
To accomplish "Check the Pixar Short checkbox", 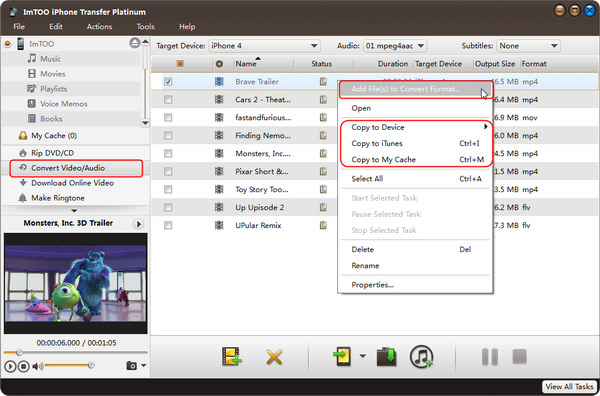I will point(168,171).
